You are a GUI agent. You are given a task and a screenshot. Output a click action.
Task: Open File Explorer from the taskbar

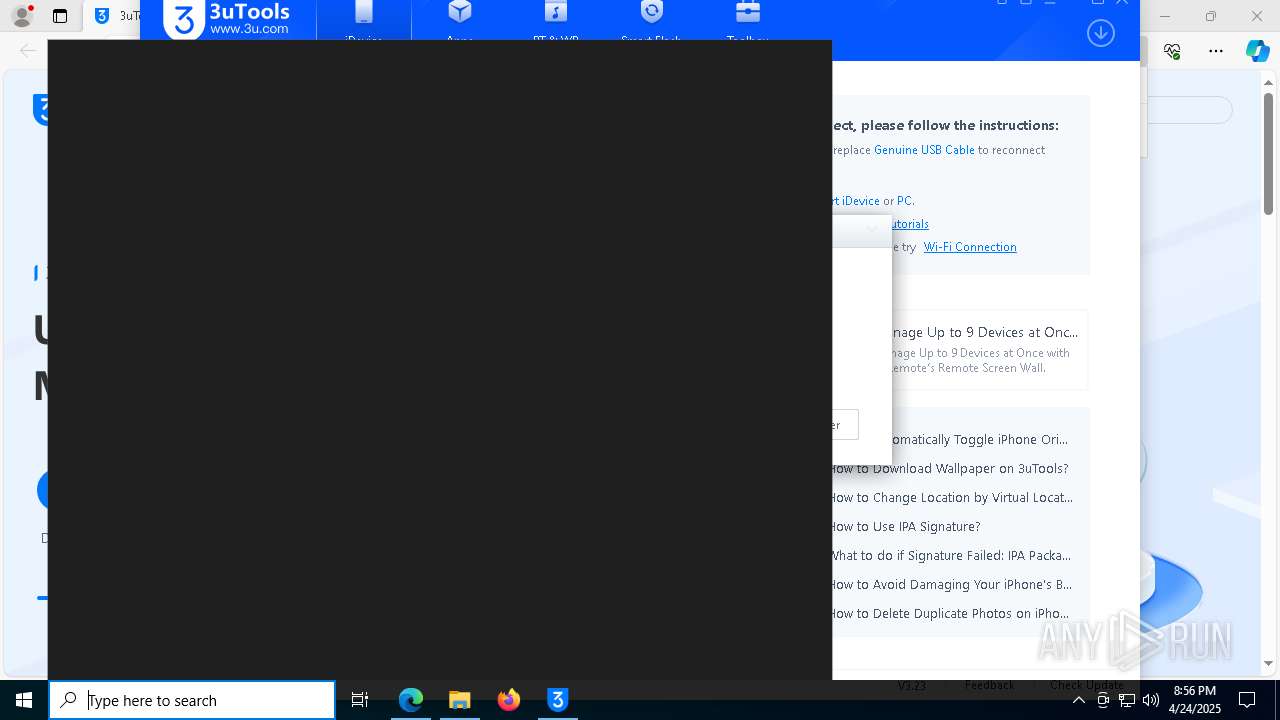[x=460, y=700]
